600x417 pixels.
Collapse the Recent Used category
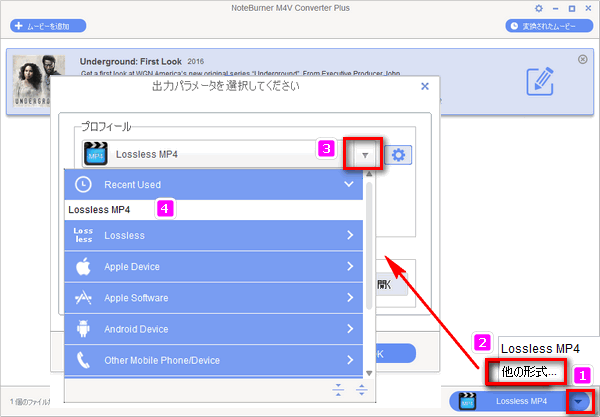click(349, 184)
